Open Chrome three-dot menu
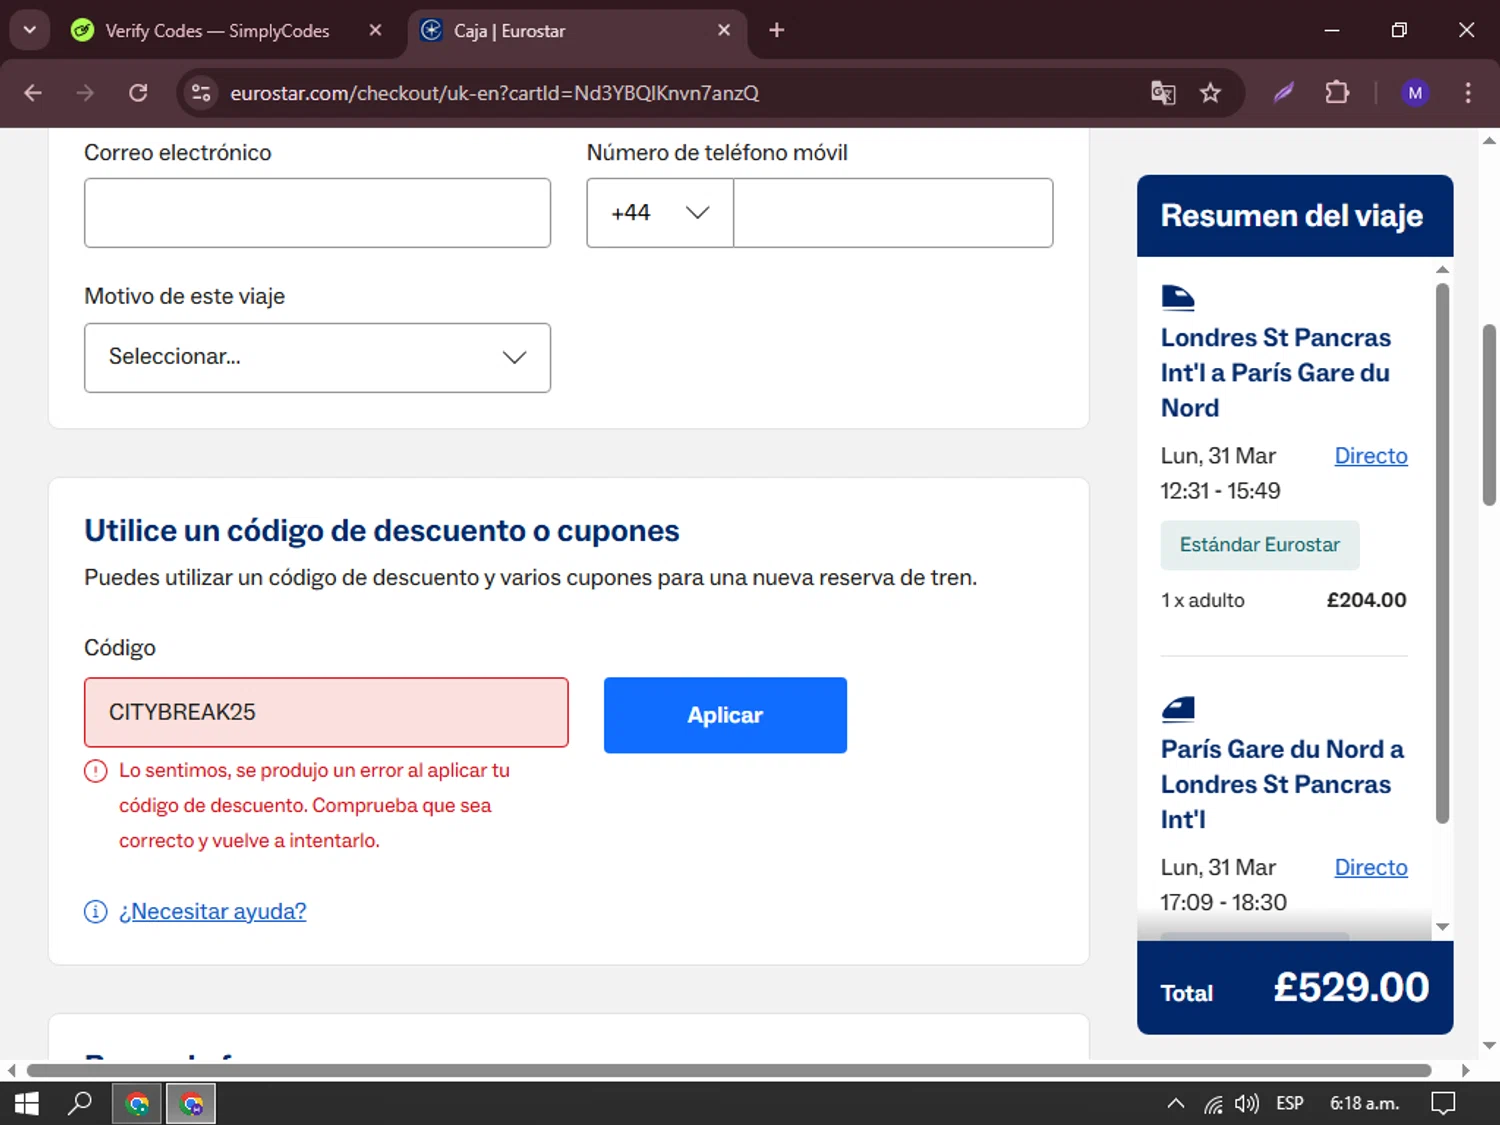This screenshot has width=1500, height=1125. (x=1468, y=93)
